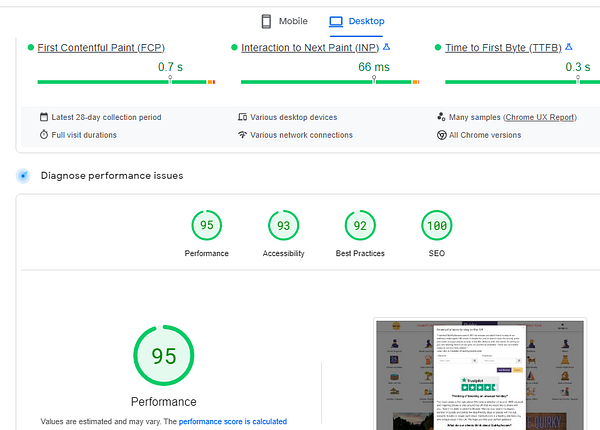
Task: Click the green dot beside First Contentful Paint
Action: [31, 47]
